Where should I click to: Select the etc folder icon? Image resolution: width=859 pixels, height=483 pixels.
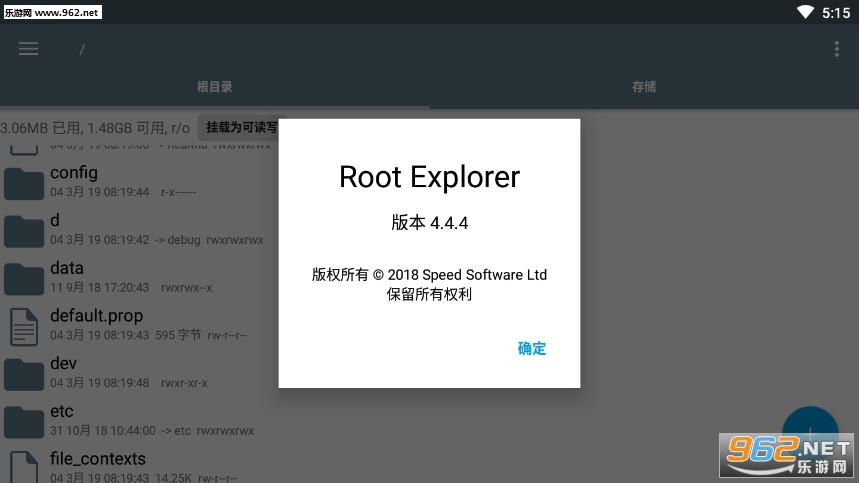pos(24,422)
